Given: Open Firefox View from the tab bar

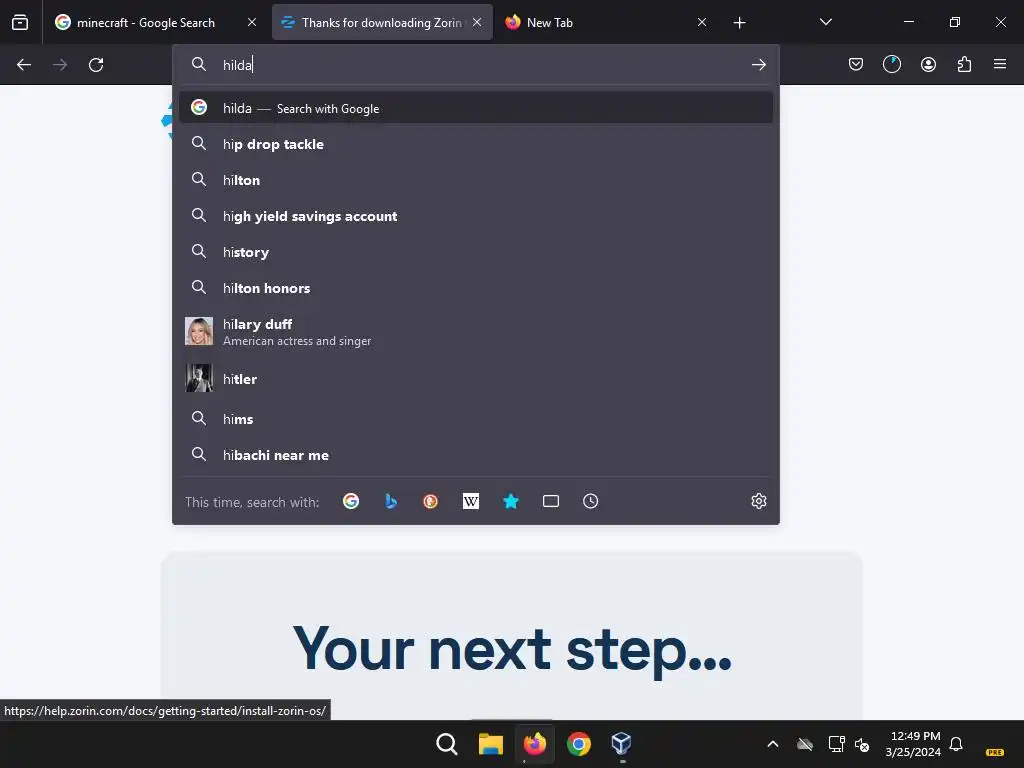Looking at the screenshot, I should [20, 23].
